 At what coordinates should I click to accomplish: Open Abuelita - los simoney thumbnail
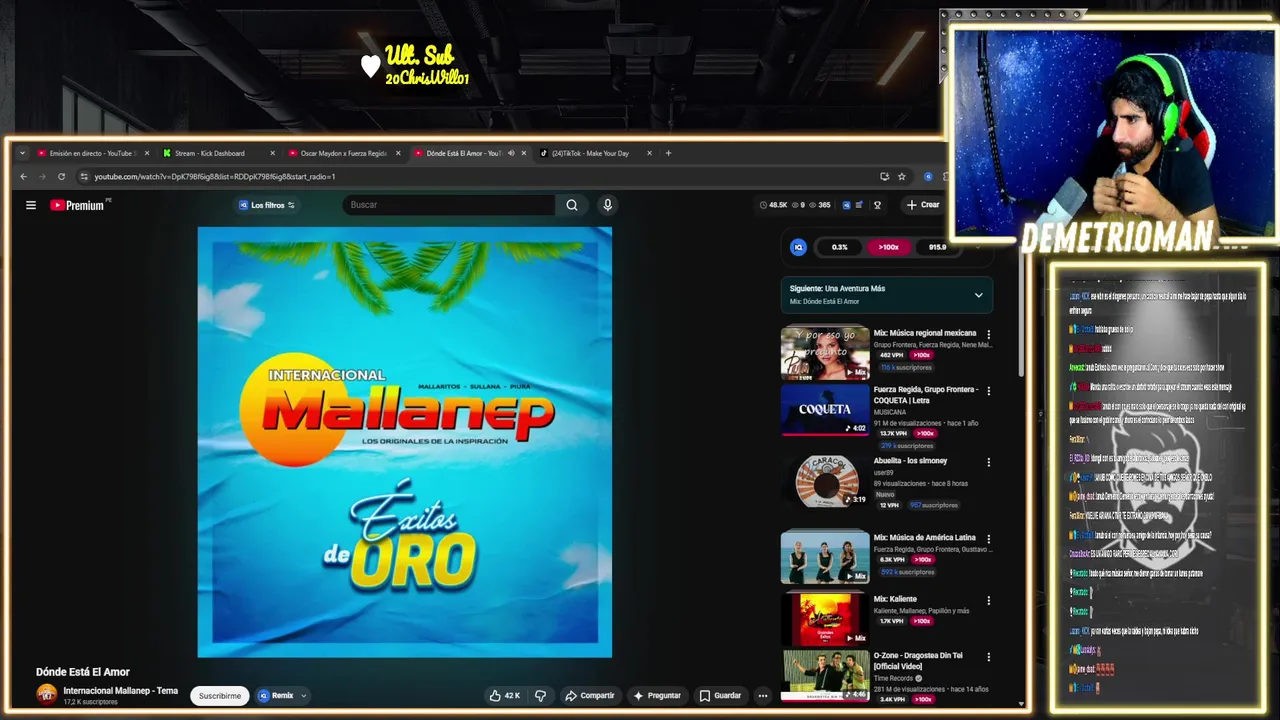[x=825, y=481]
